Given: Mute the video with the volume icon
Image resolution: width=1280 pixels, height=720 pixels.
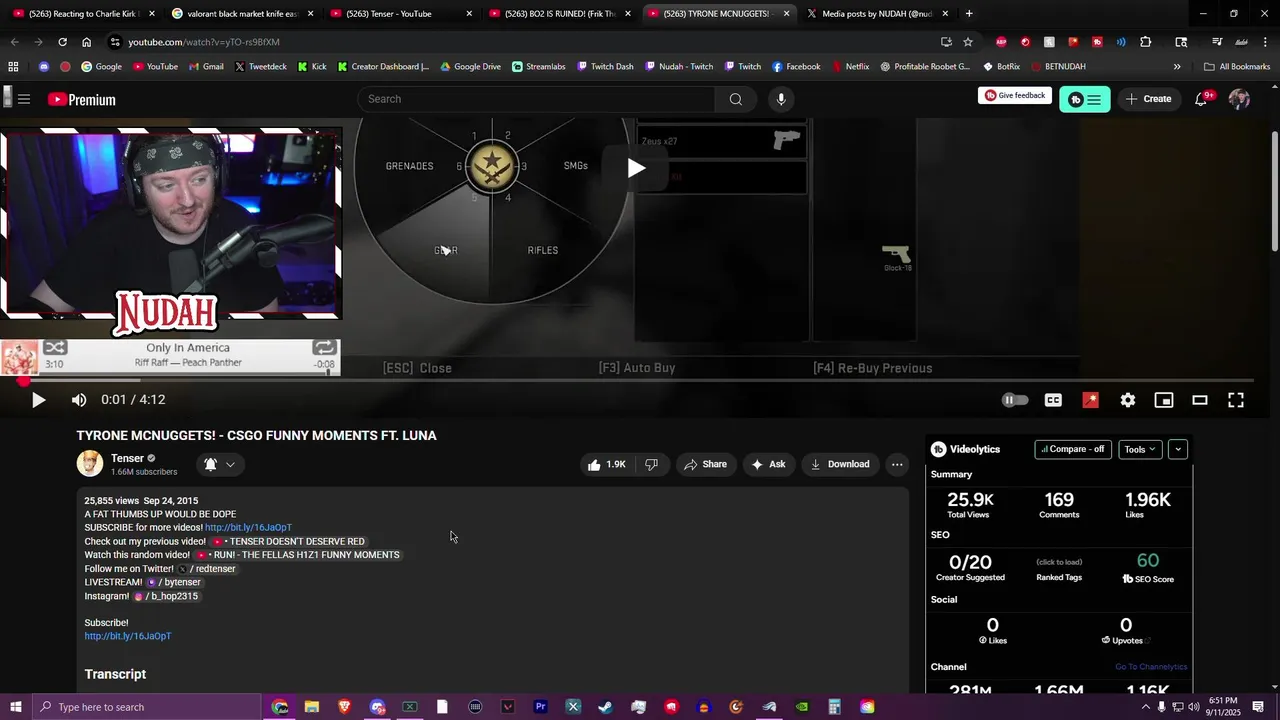Looking at the screenshot, I should click(79, 400).
